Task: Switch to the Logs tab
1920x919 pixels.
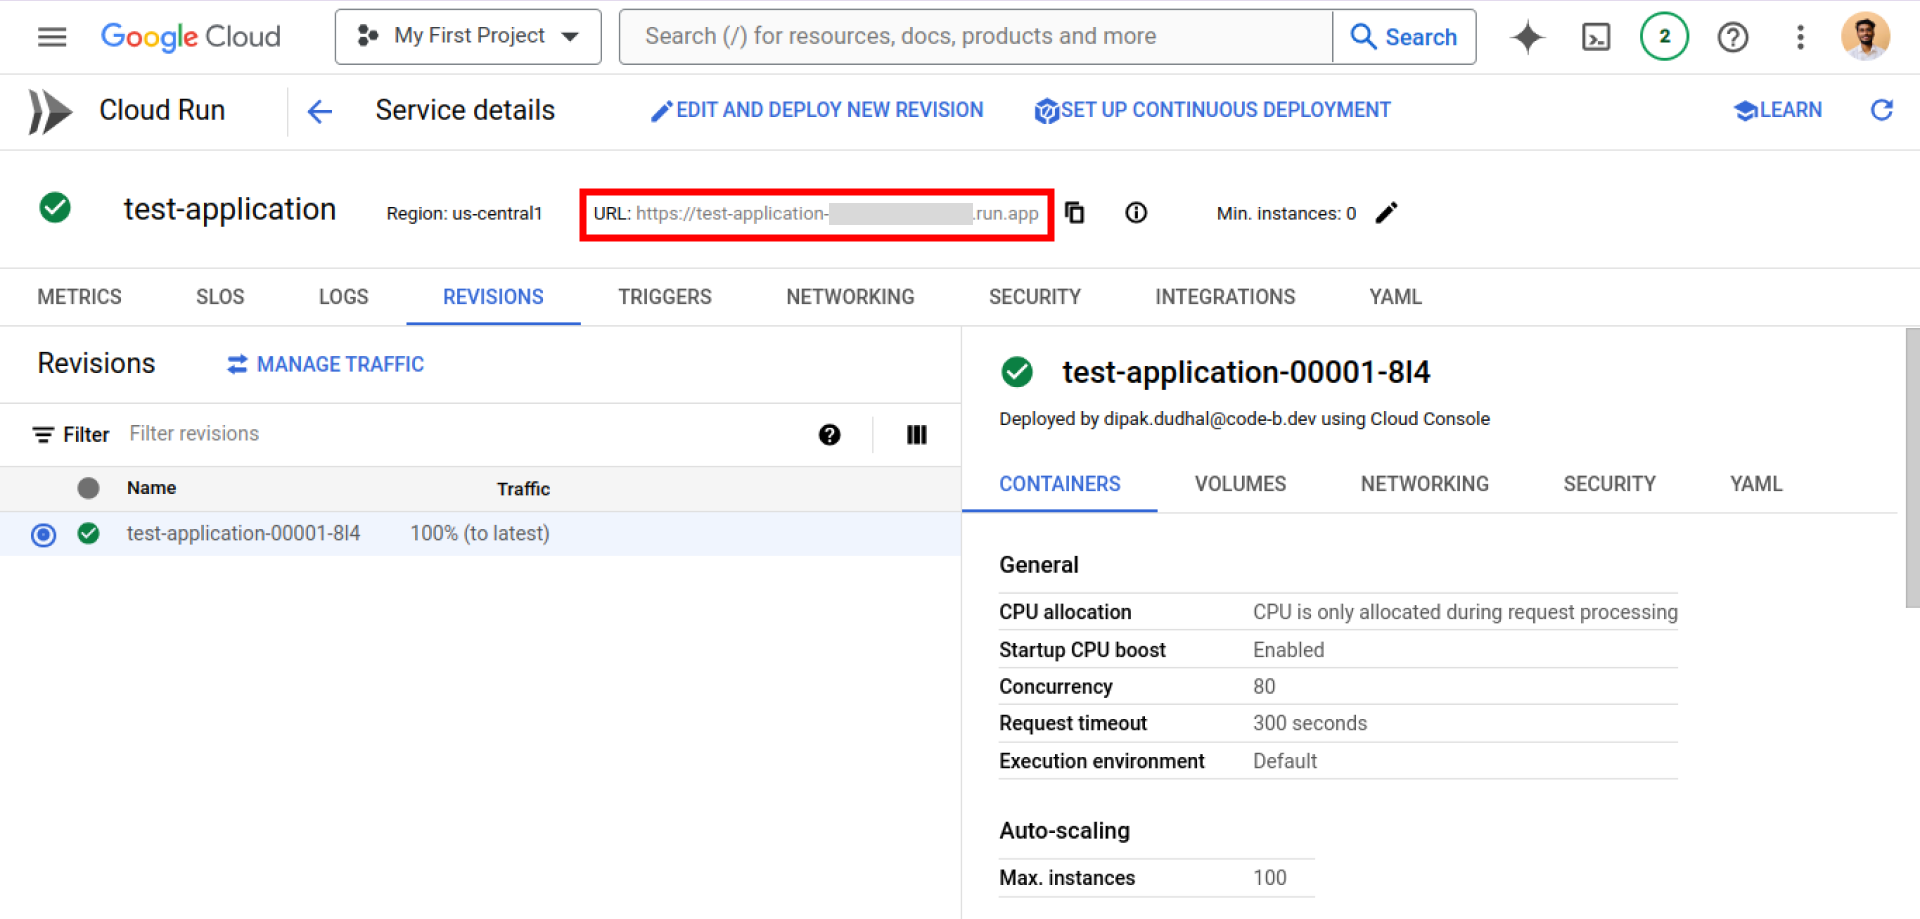Action: click(x=343, y=297)
